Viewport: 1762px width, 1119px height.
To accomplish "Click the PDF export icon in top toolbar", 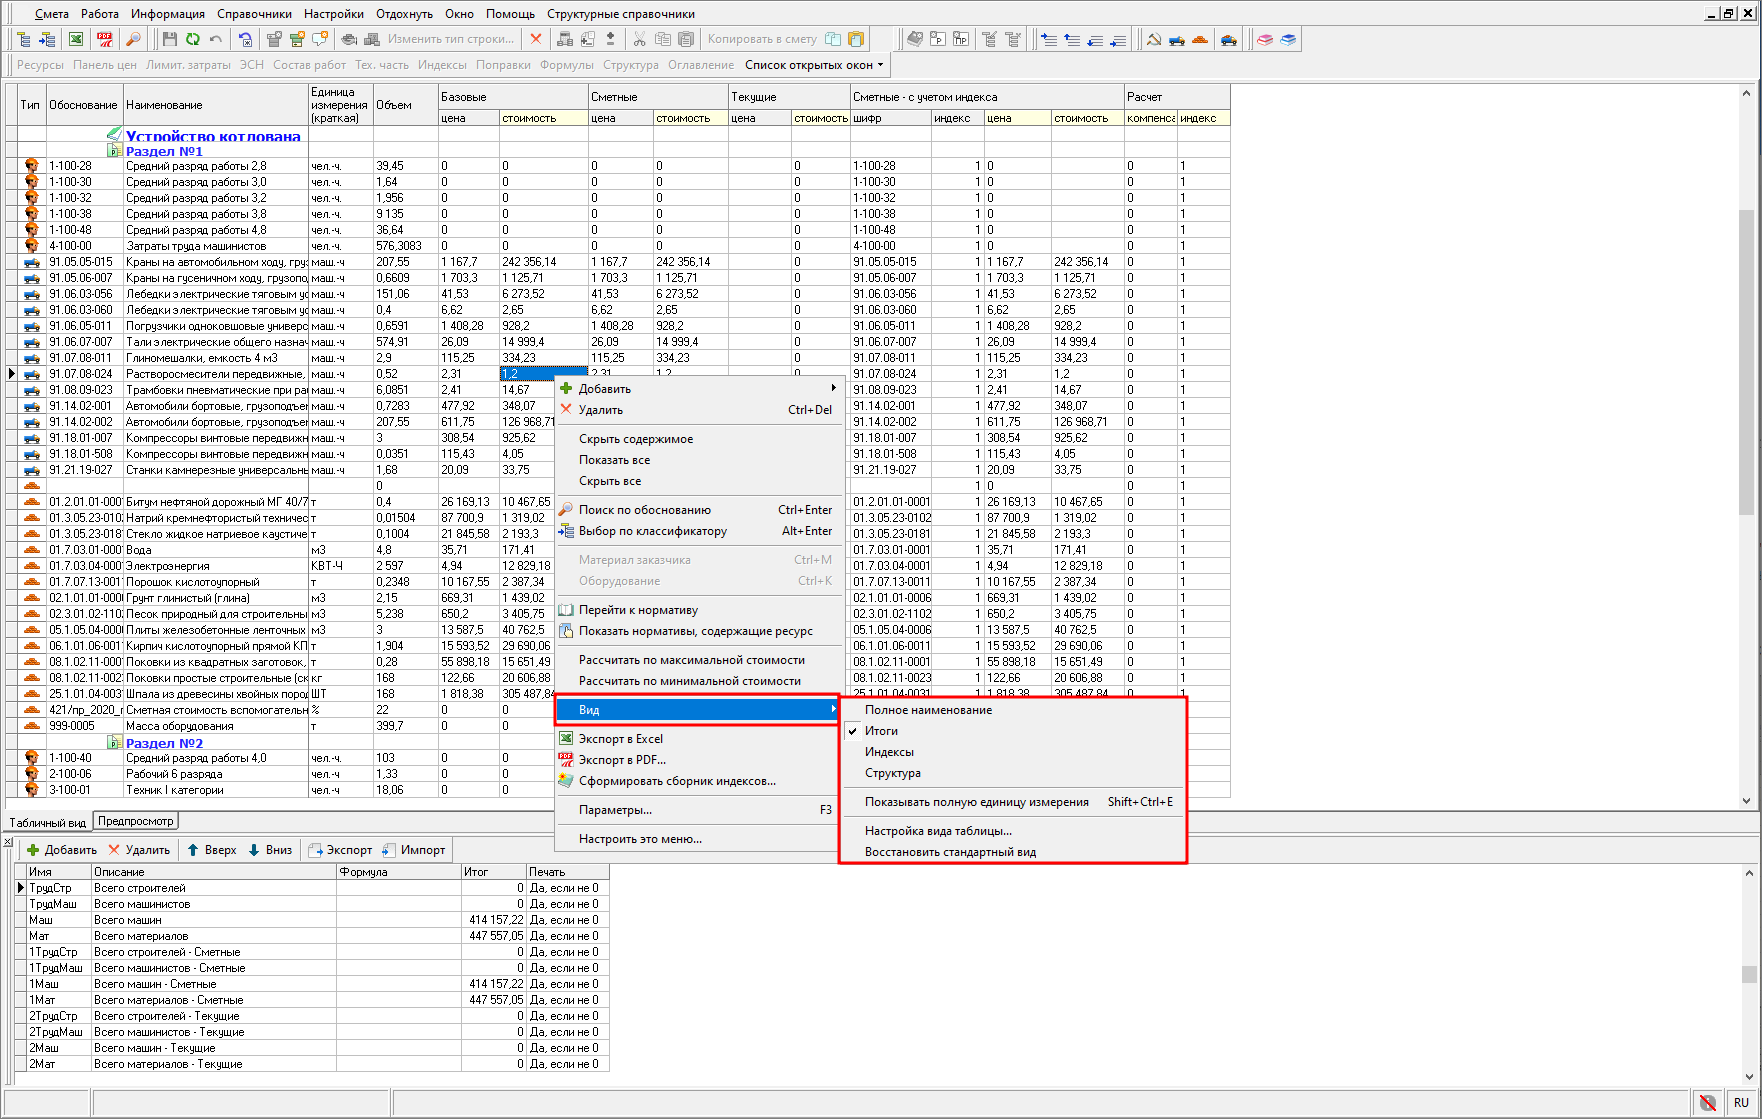I will click(105, 39).
